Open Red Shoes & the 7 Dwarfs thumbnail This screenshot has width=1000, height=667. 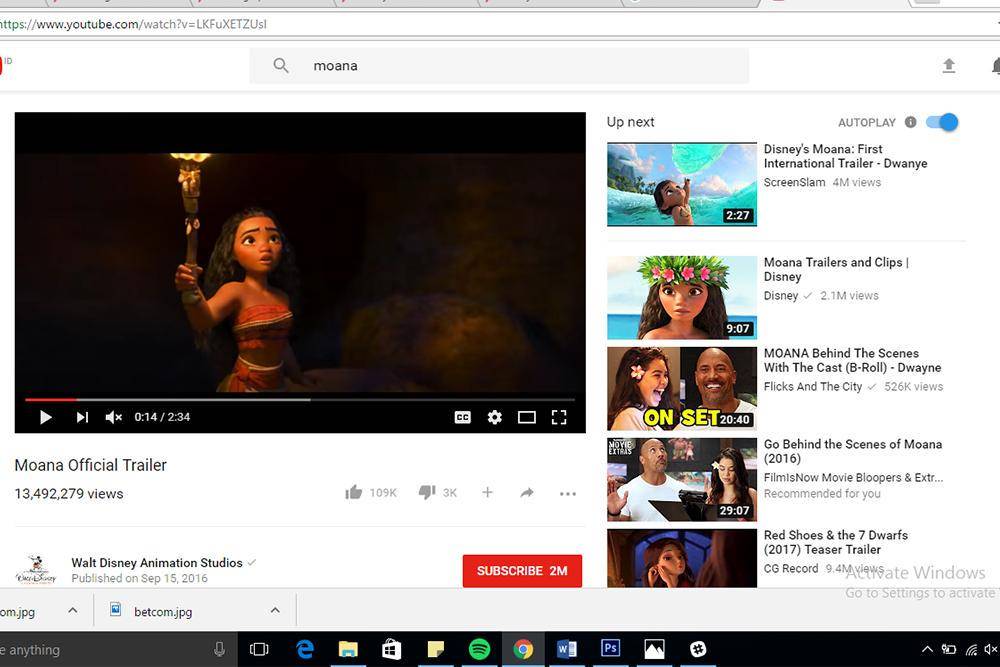[x=682, y=558]
